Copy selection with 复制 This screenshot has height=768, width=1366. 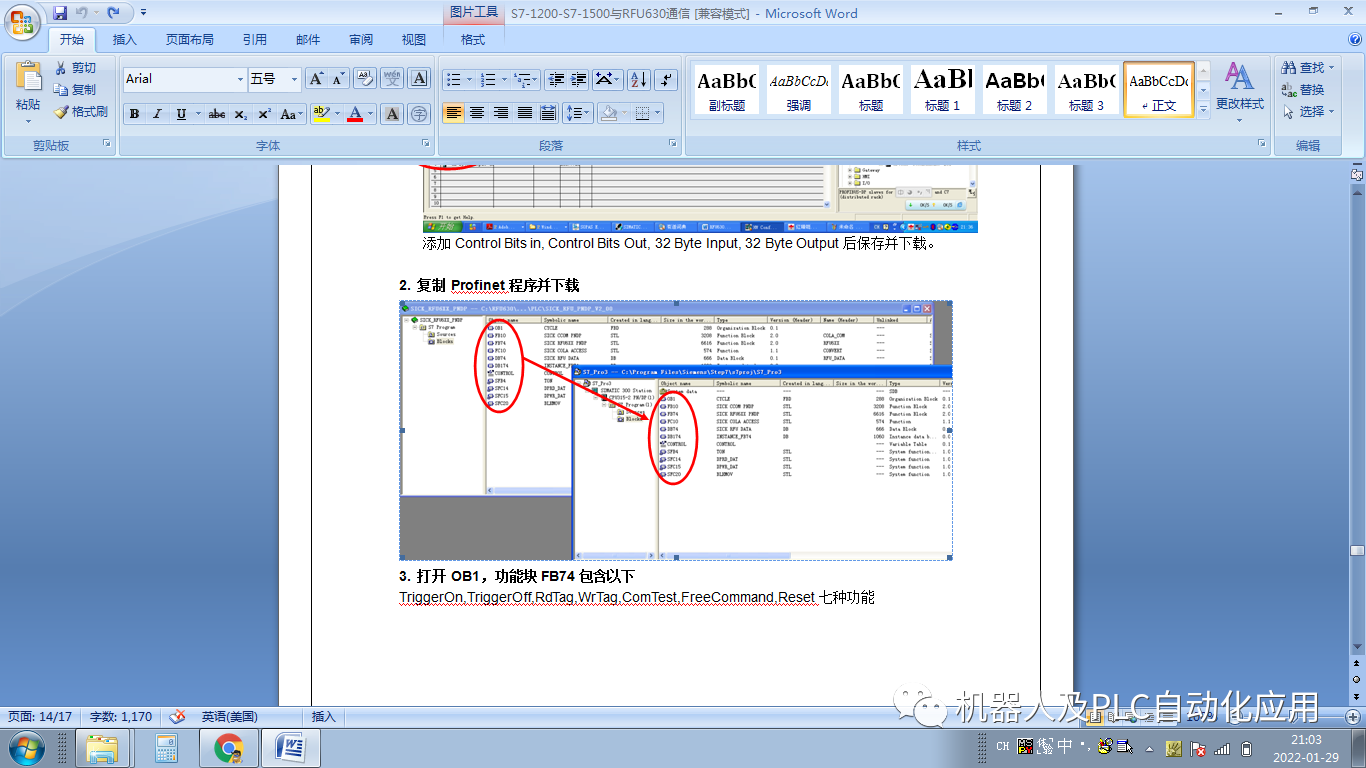76,90
